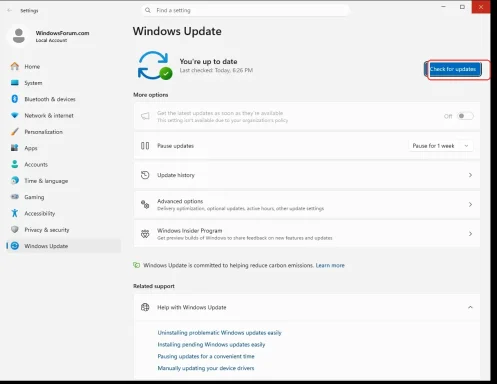Open Apps settings page

63,148
